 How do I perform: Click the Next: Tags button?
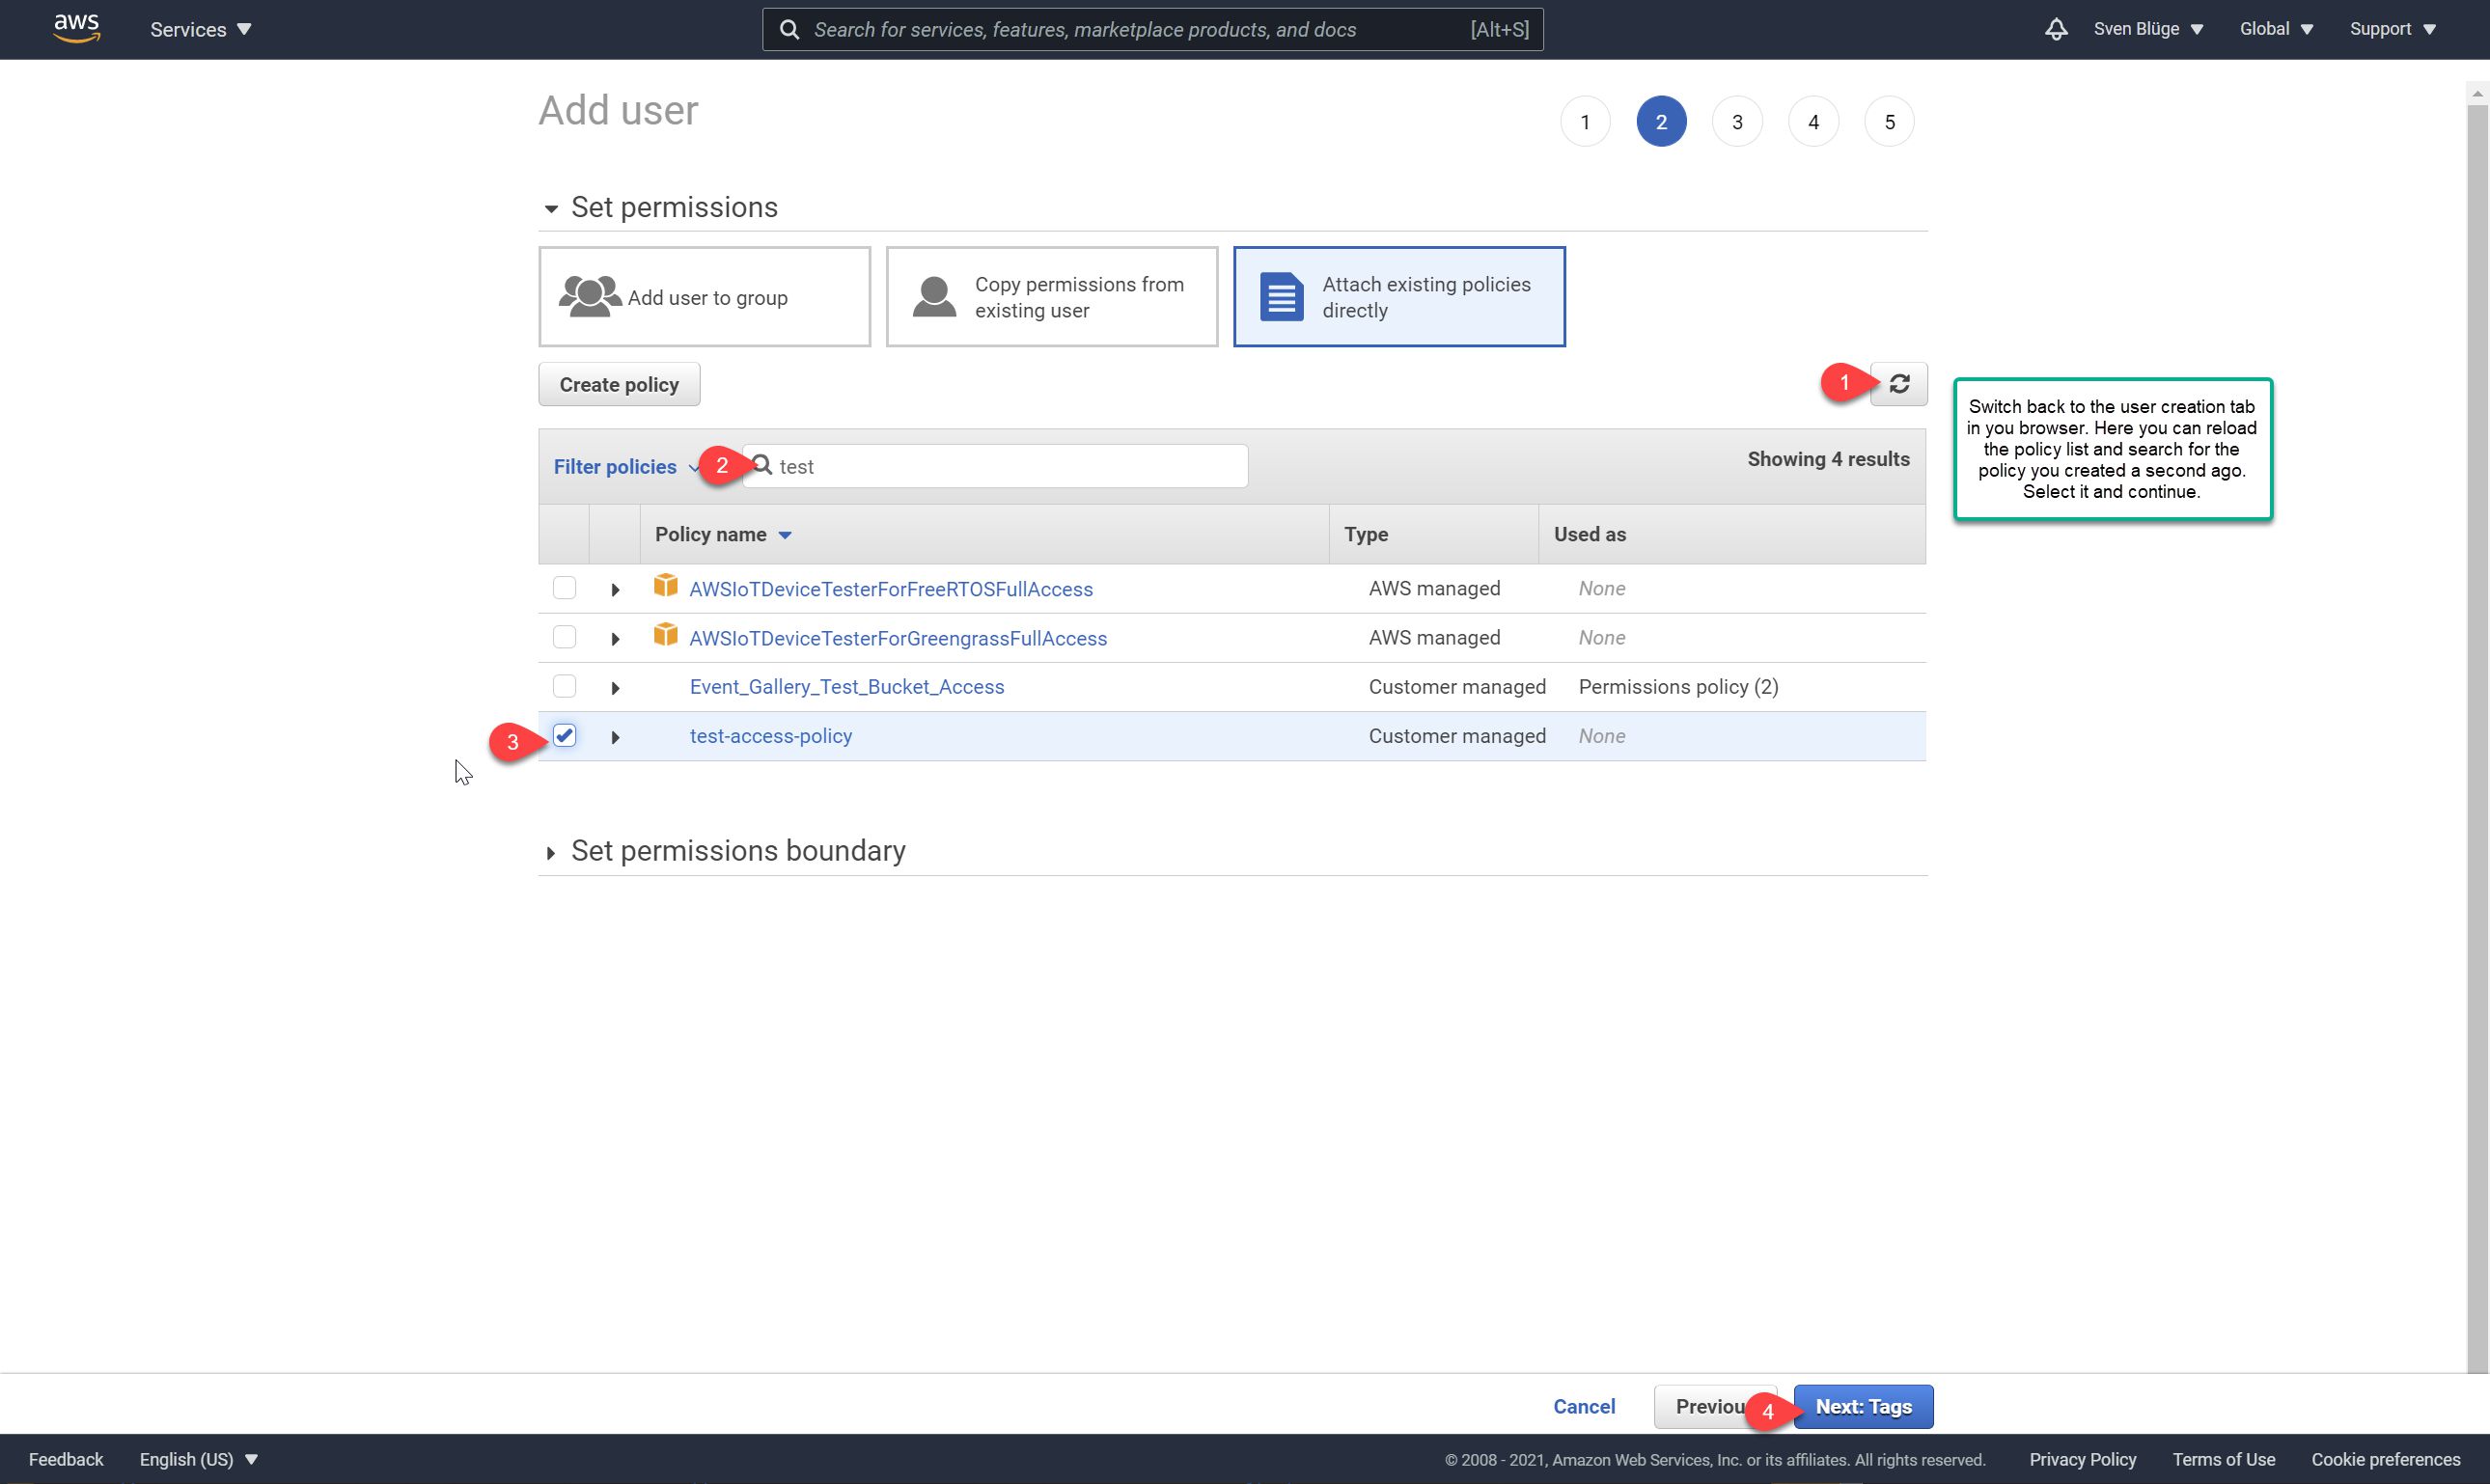[x=1863, y=1406]
